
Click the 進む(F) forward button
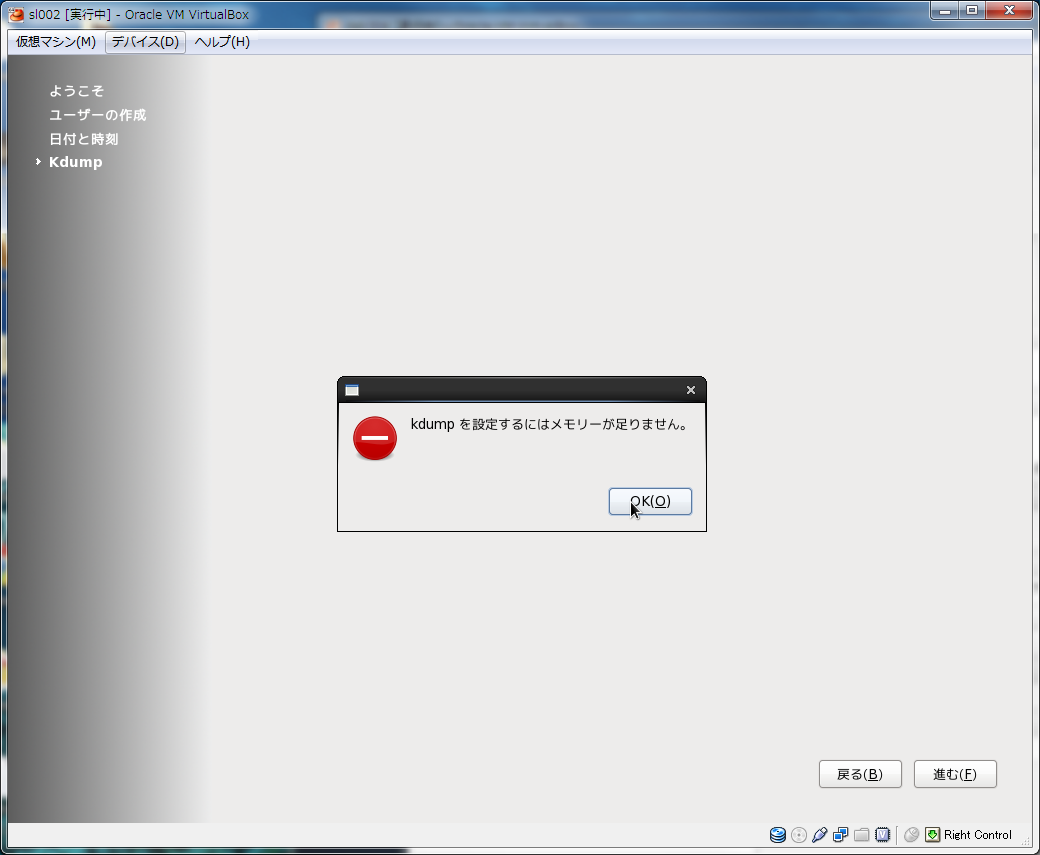point(955,774)
